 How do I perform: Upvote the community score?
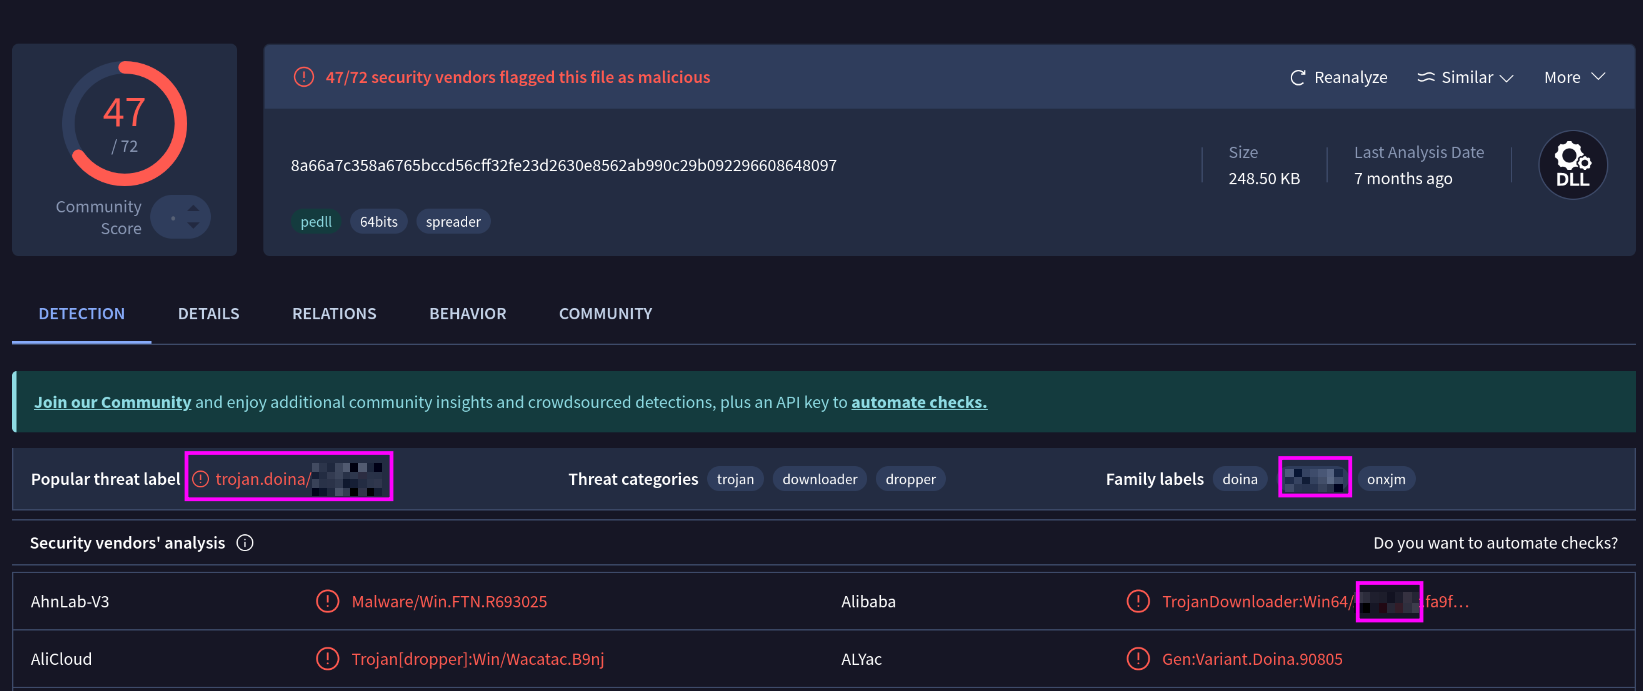click(x=193, y=208)
